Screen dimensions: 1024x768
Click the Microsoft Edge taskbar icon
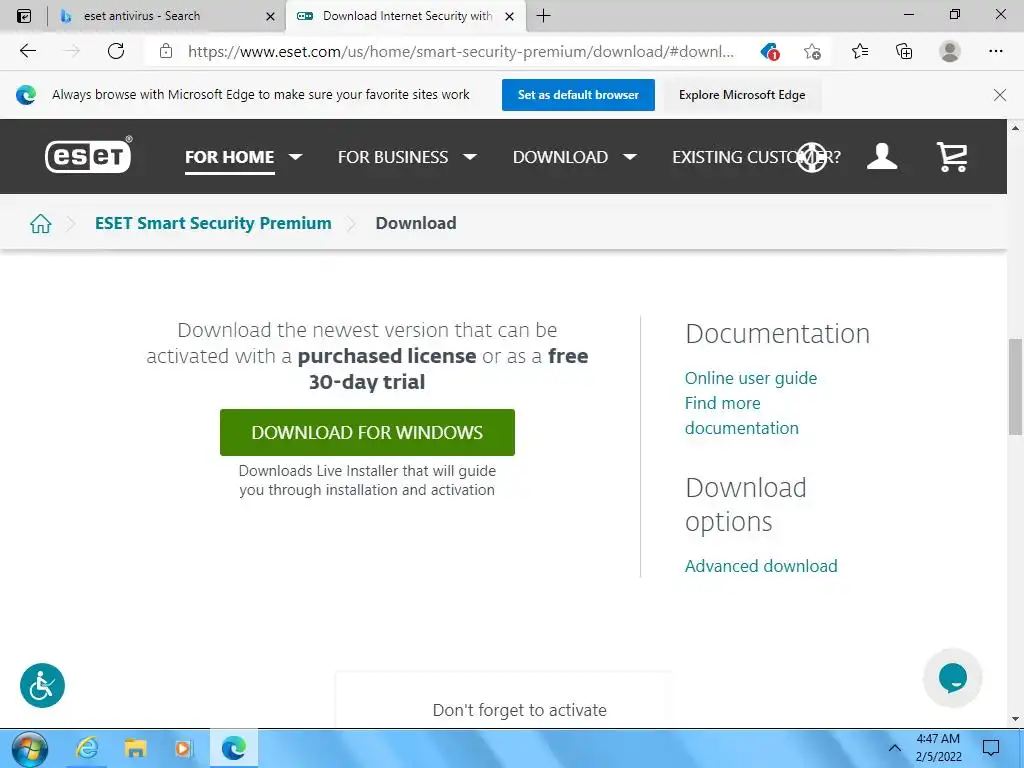(233, 748)
